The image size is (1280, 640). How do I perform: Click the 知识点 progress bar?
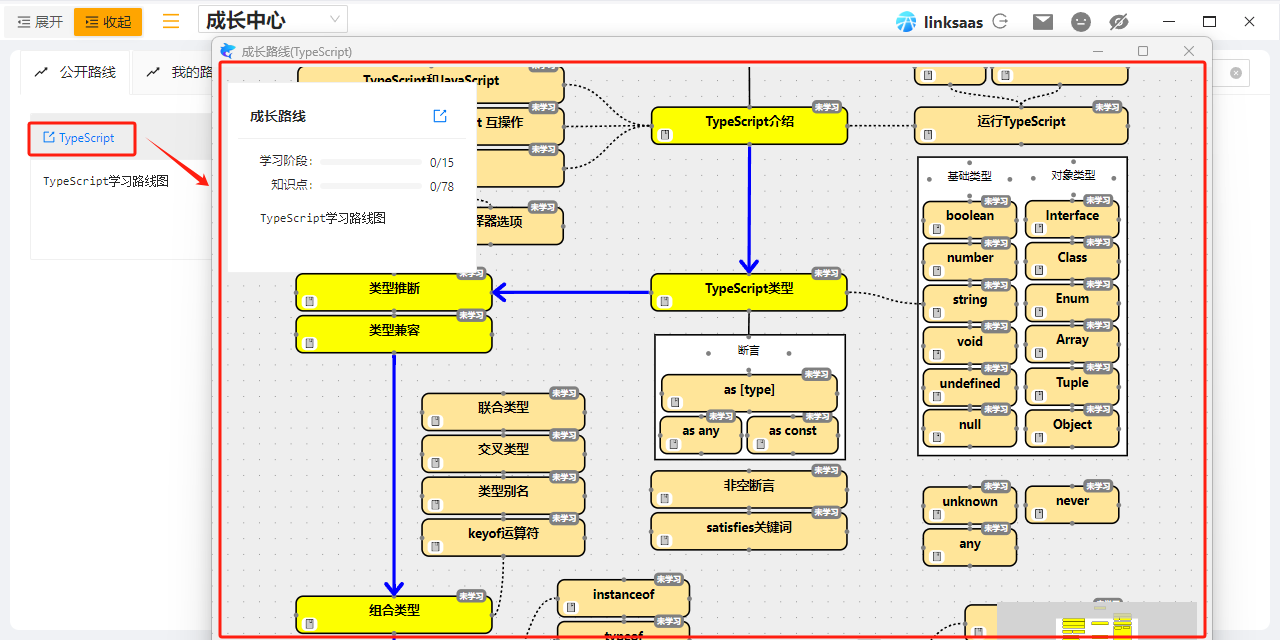click(x=370, y=186)
